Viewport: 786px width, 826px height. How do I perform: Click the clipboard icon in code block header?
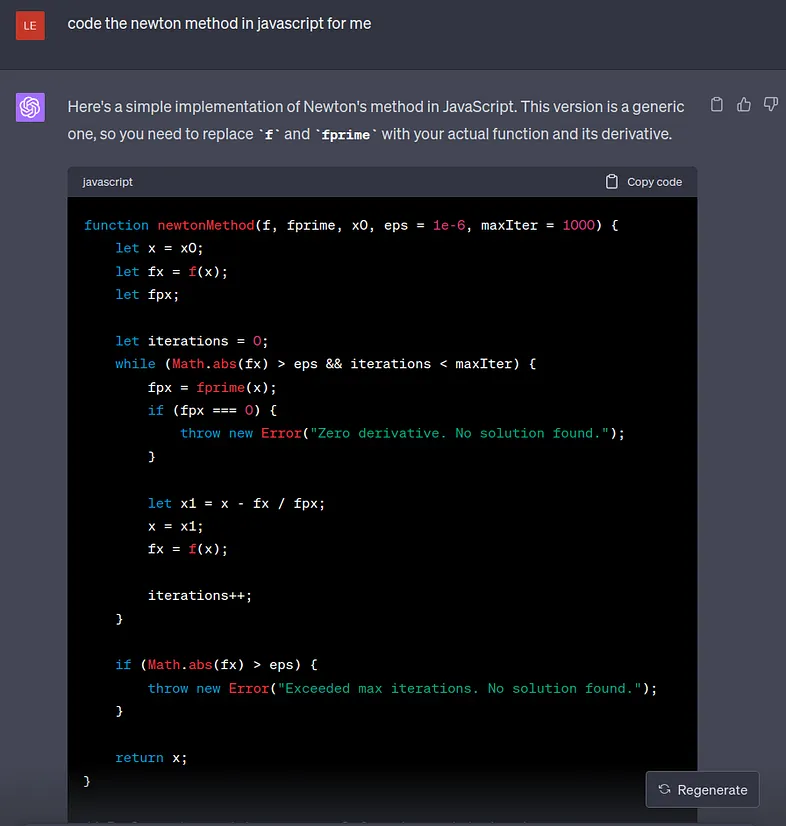pos(612,182)
